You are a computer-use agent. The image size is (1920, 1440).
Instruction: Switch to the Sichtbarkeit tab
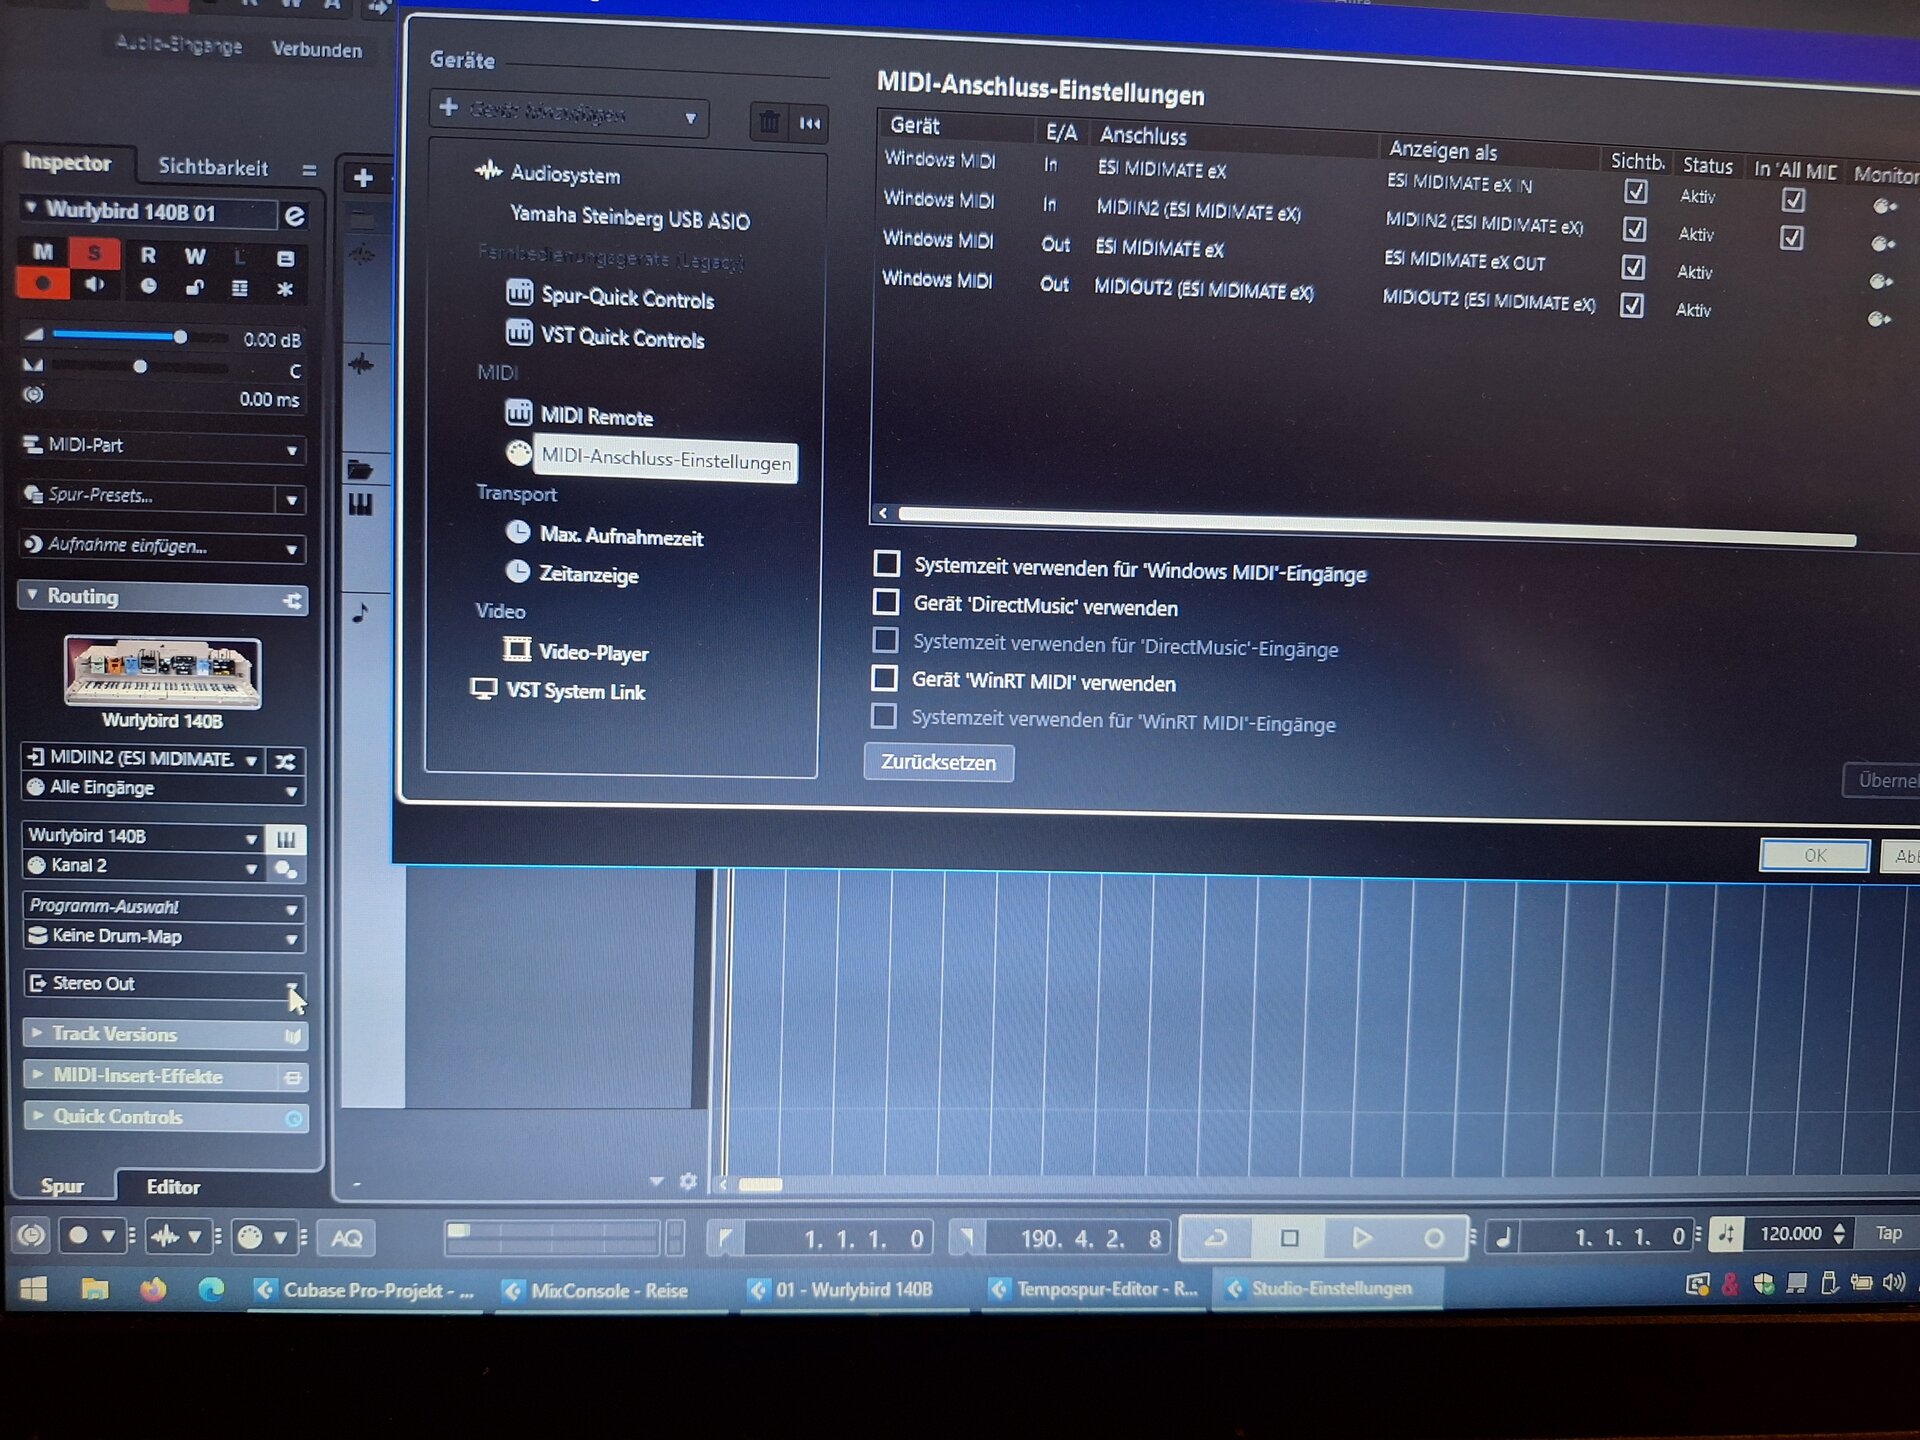pos(212,167)
